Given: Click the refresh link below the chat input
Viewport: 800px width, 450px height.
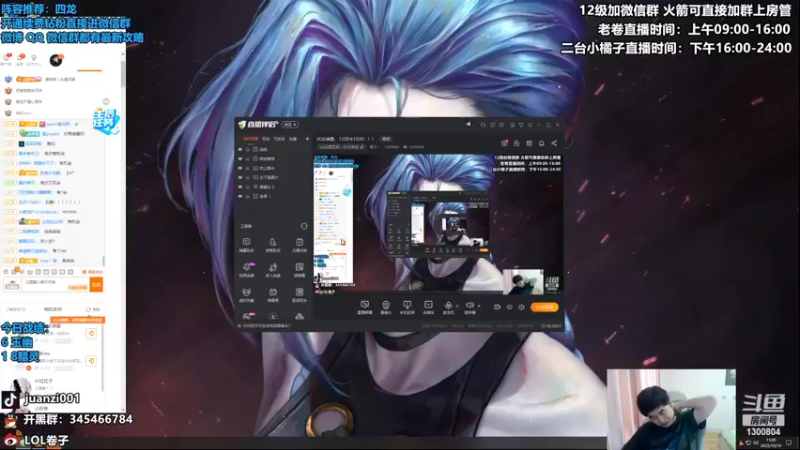Looking at the screenshot, I should pyautogui.click(x=93, y=309).
